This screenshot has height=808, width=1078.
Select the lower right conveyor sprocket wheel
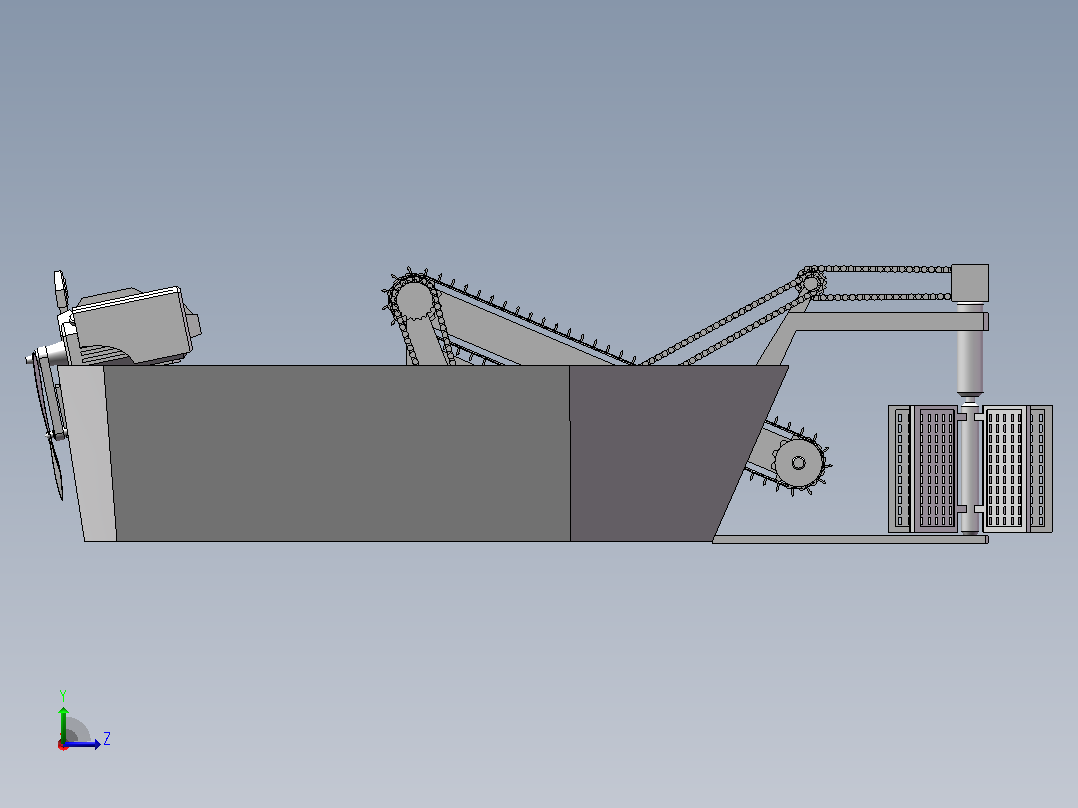point(798,463)
